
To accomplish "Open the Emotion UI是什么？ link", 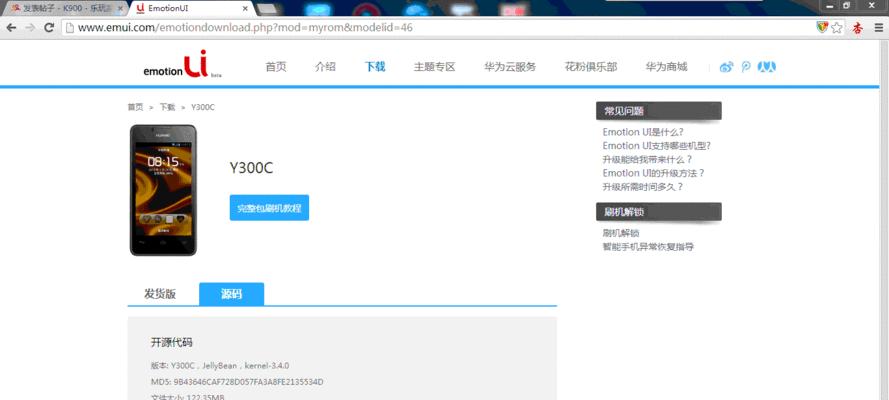I will [643, 132].
